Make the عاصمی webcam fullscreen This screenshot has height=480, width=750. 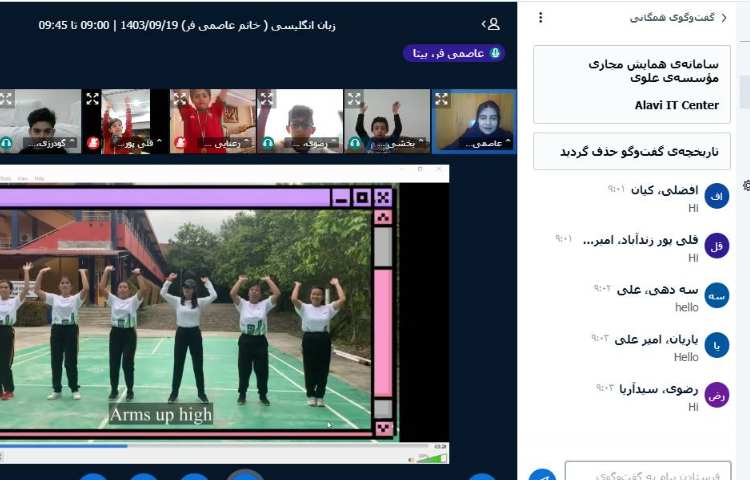point(441,99)
